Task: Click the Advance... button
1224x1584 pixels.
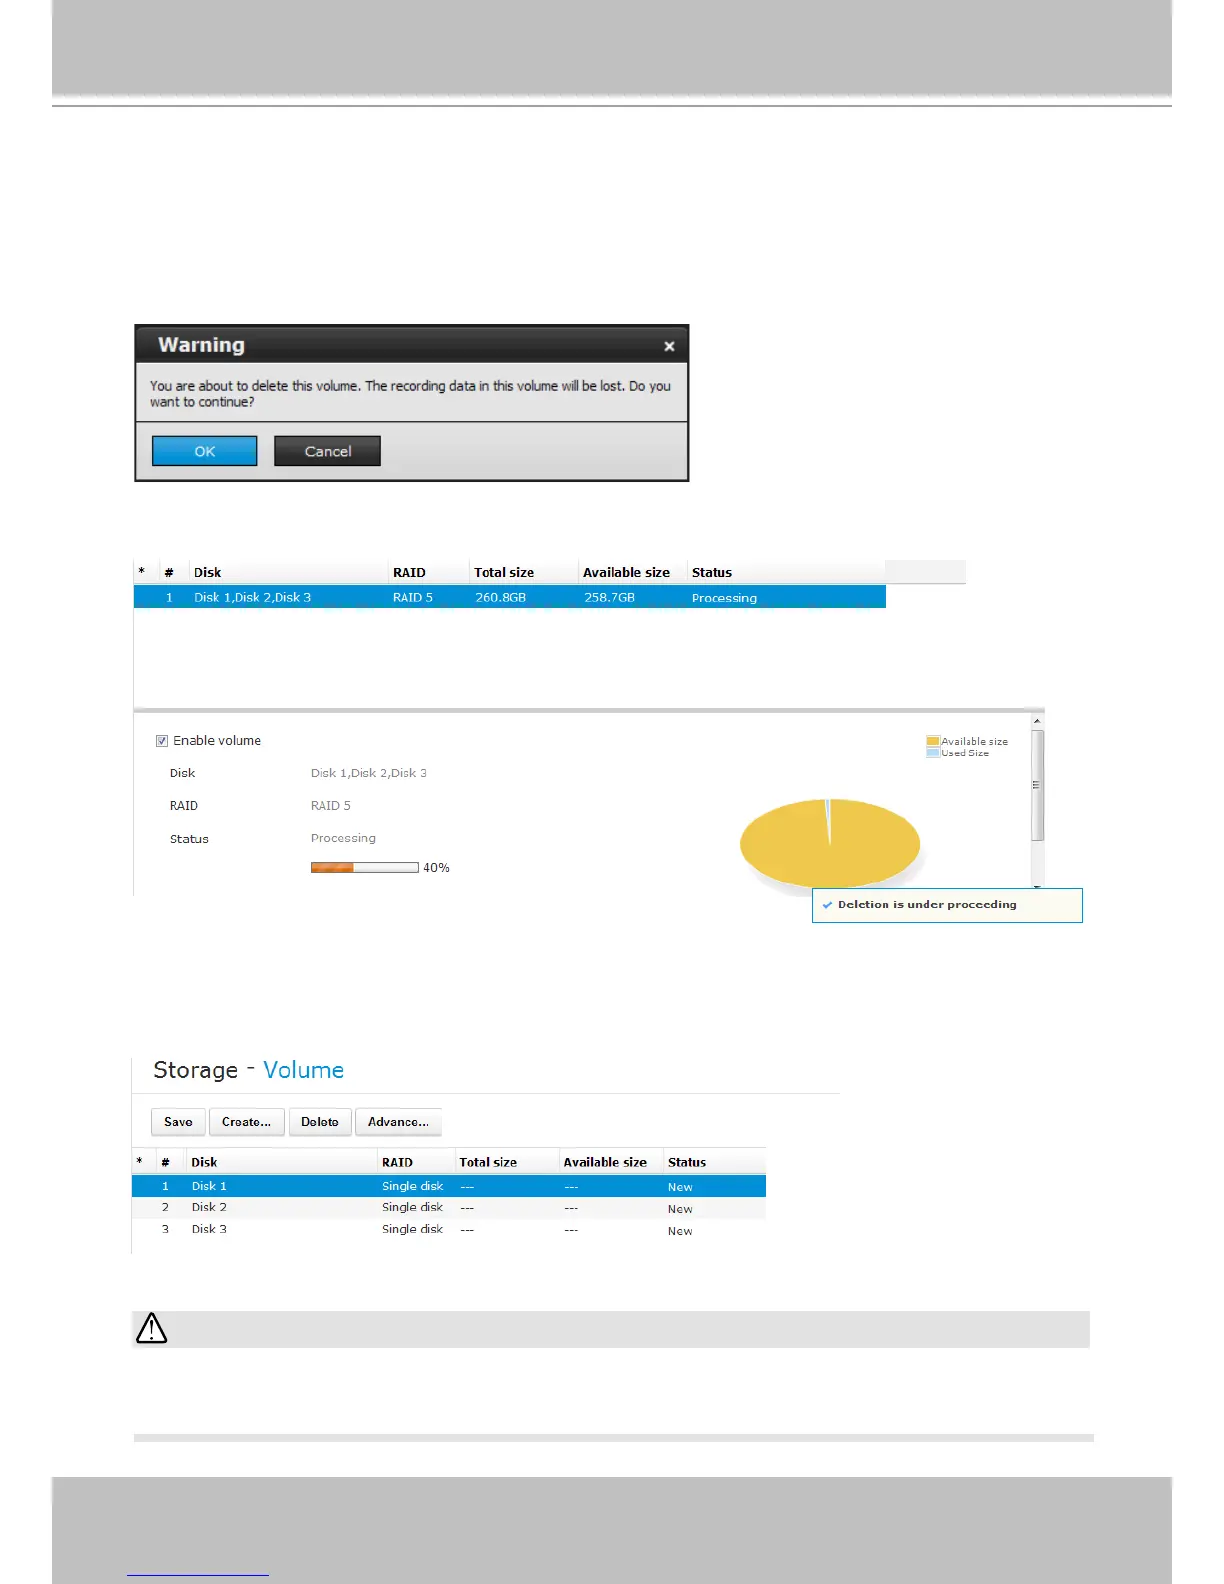Action: [x=398, y=1122]
